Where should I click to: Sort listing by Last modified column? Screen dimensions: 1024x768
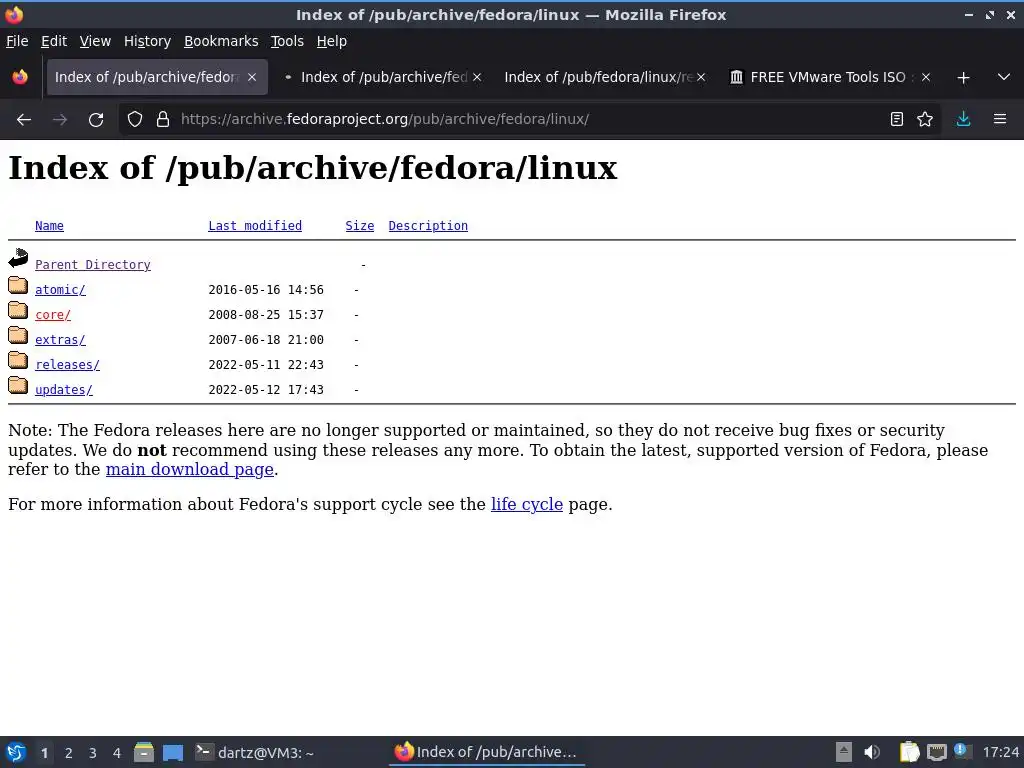tap(255, 226)
